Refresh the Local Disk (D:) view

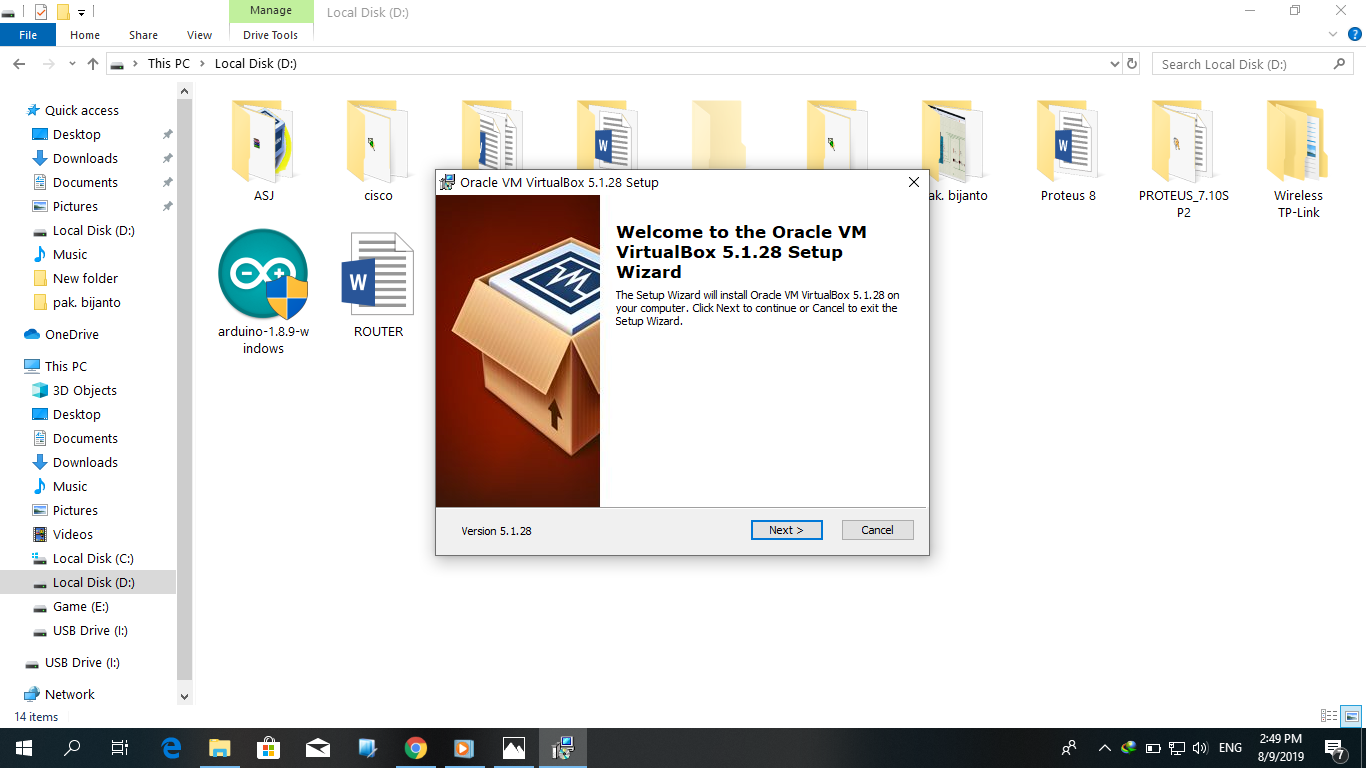[1132, 63]
